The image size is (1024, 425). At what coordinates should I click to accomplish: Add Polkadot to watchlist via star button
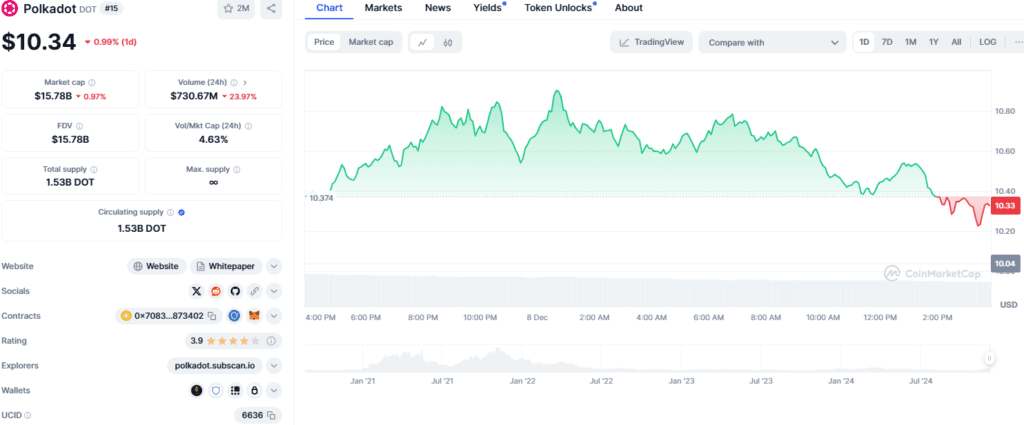(x=236, y=8)
